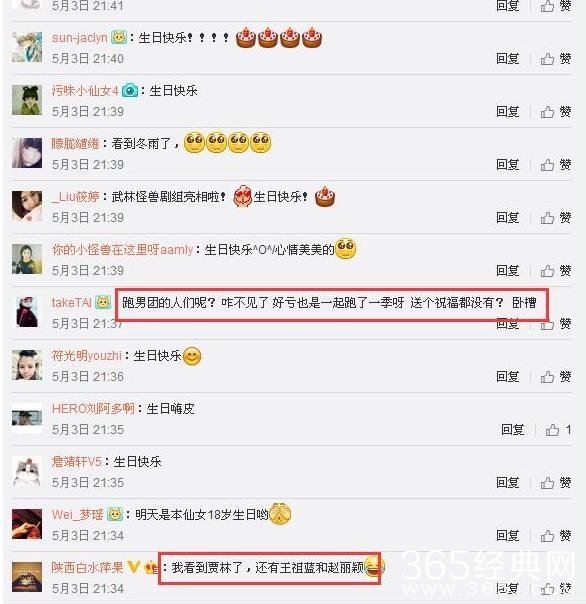Click the verified V badge of 陕西白水苹果
This screenshot has height=604, width=586.
coord(133,567)
